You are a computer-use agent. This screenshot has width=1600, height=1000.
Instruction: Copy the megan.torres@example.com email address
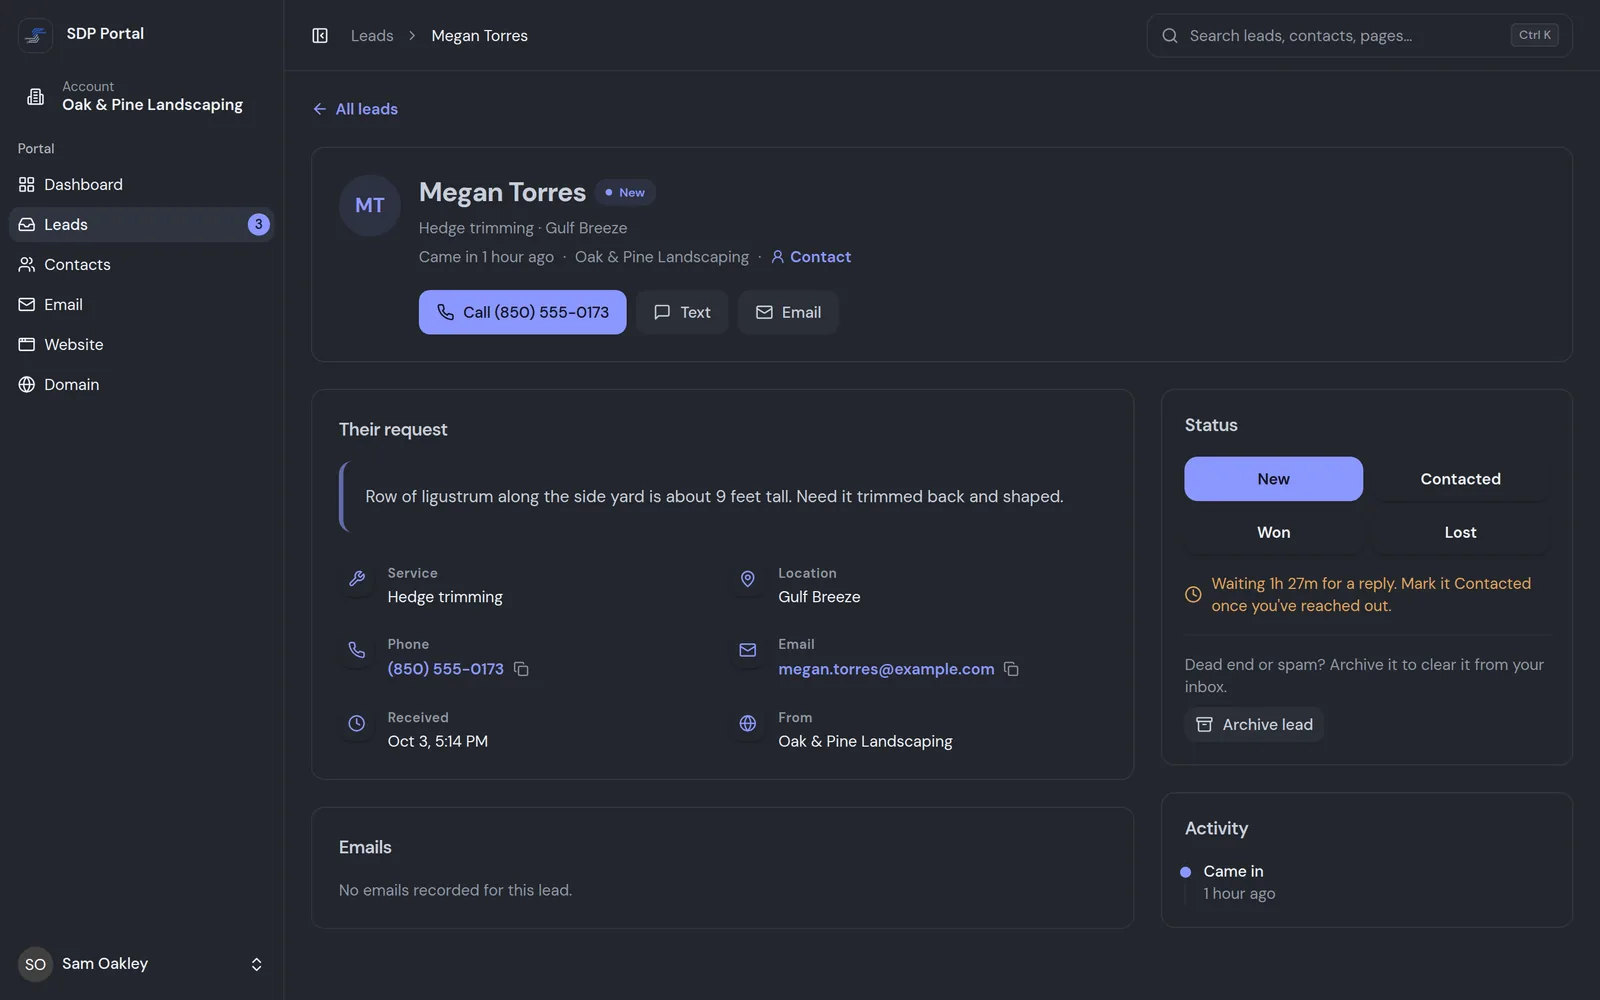[x=1011, y=669]
